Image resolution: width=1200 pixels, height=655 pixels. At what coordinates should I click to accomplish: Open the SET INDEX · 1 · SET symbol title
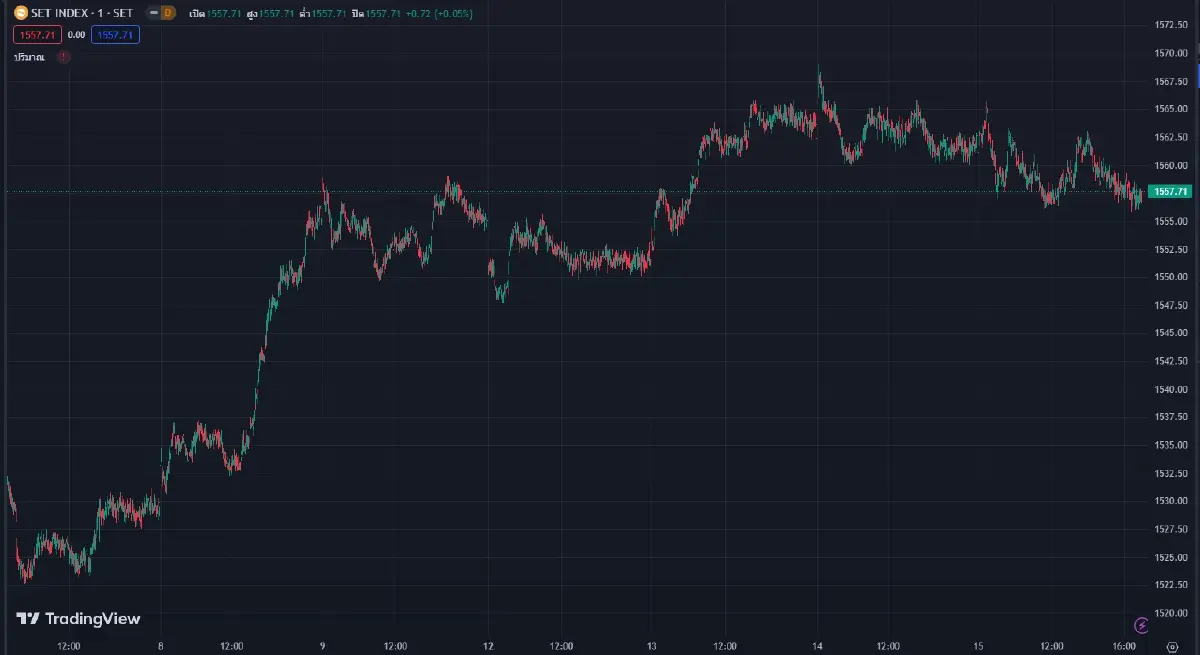click(x=82, y=14)
